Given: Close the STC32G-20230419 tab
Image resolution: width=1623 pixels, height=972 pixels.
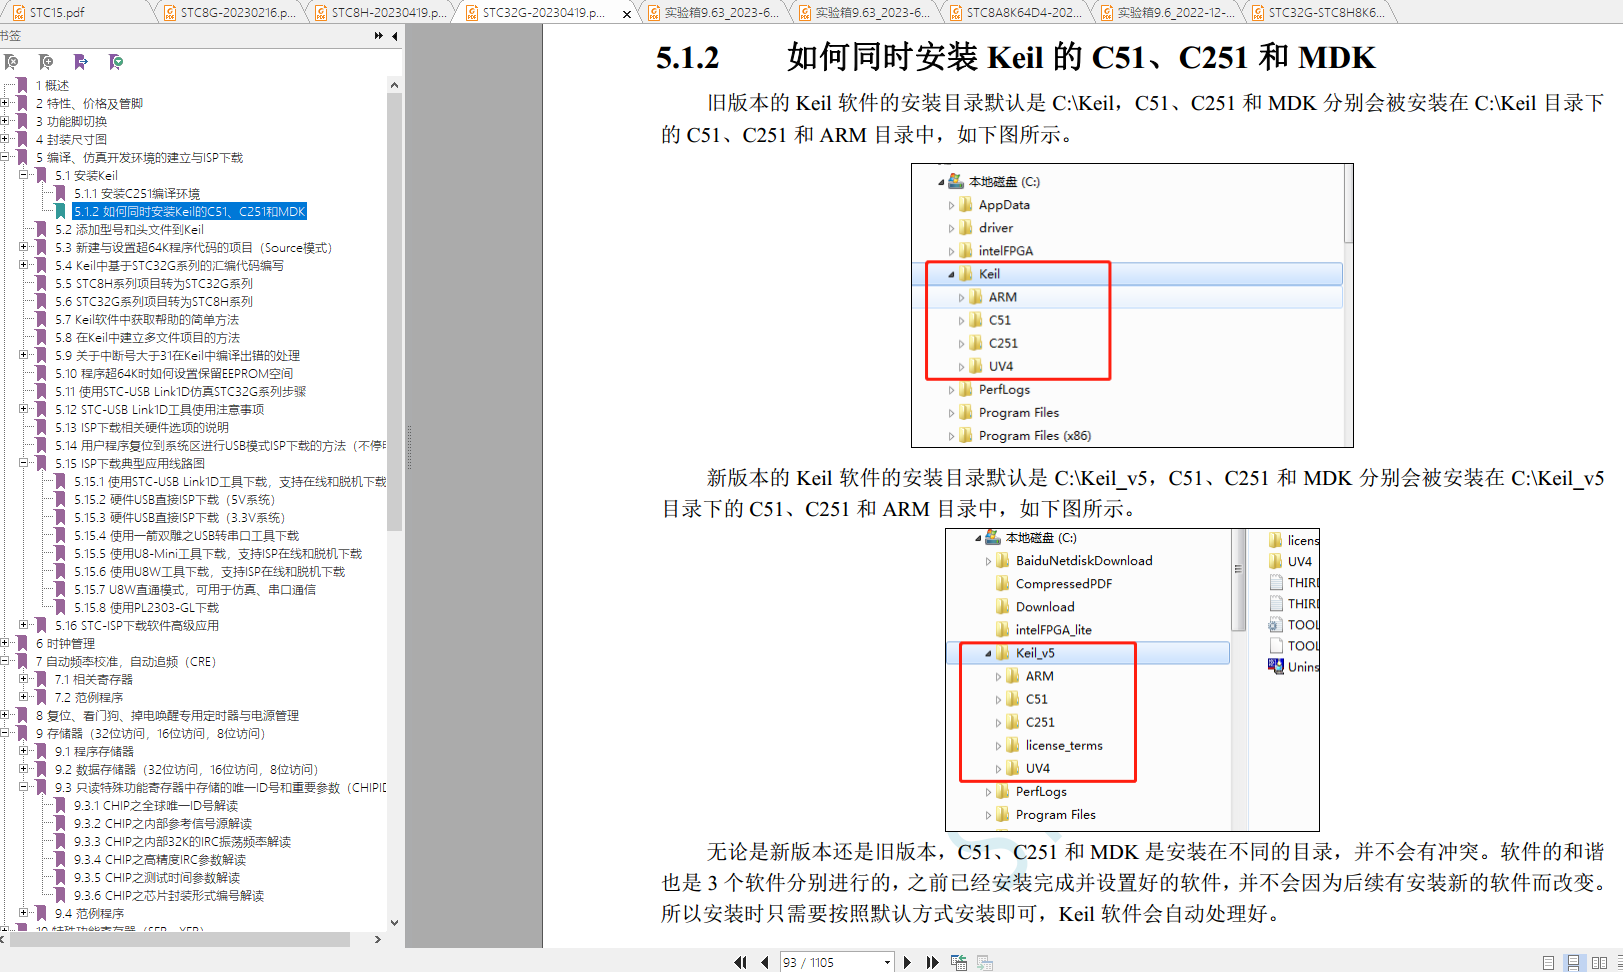Looking at the screenshot, I should coord(627,14).
